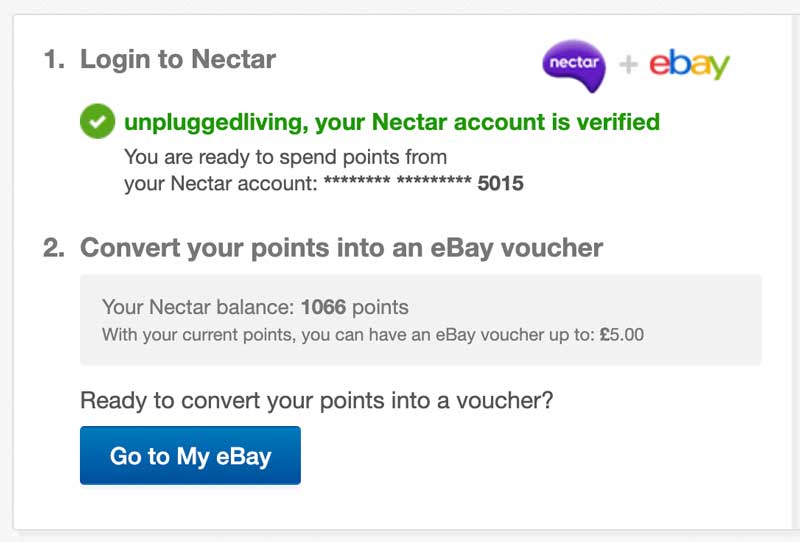Click the "Your Nectar balance" label
Image resolution: width=800 pixels, height=542 pixels.
pyautogui.click(x=198, y=307)
